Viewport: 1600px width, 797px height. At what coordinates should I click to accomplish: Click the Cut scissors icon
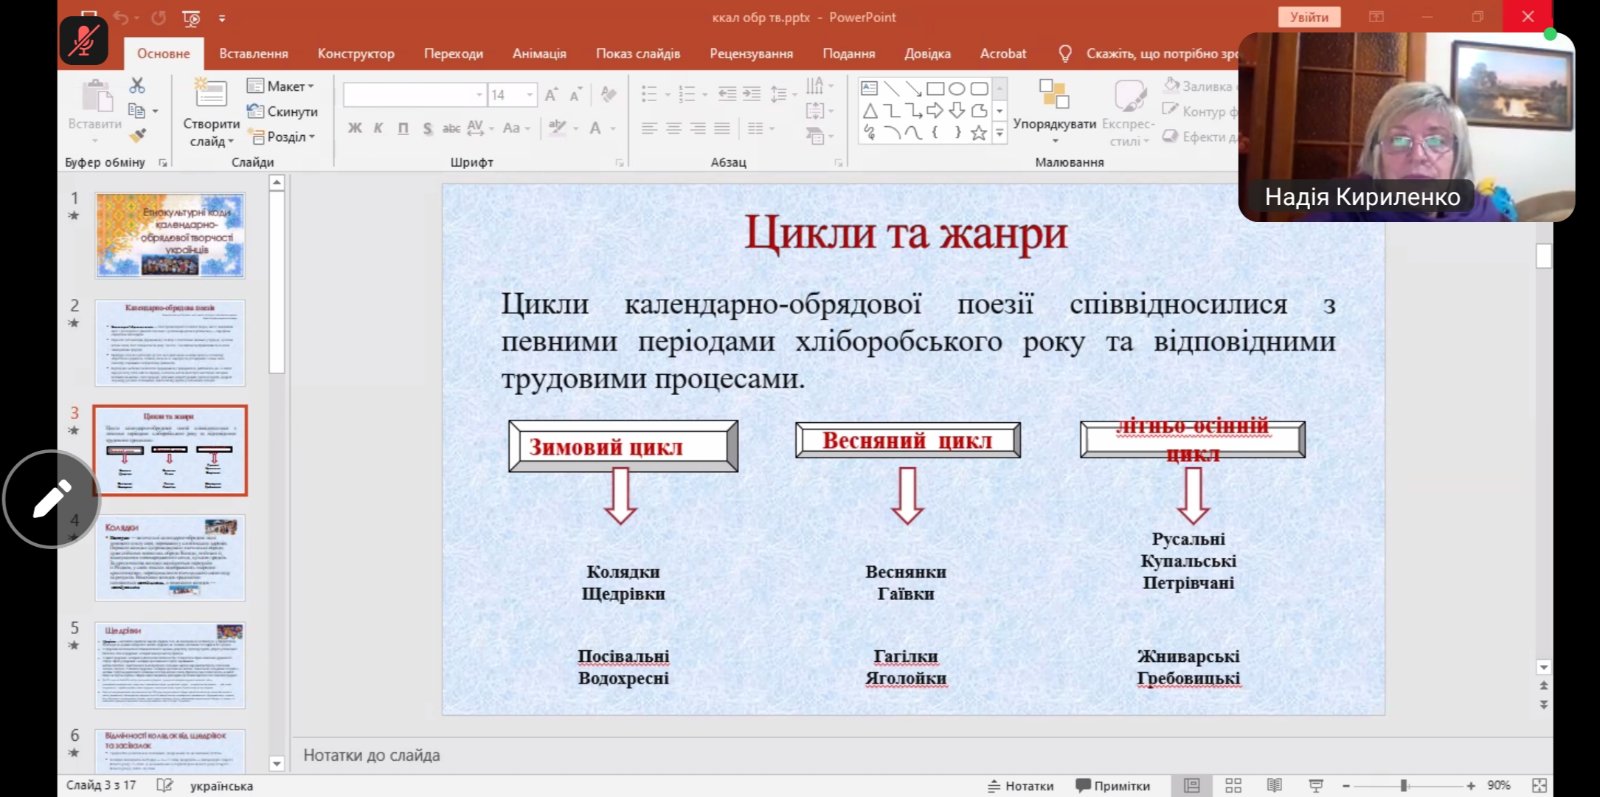pos(137,86)
